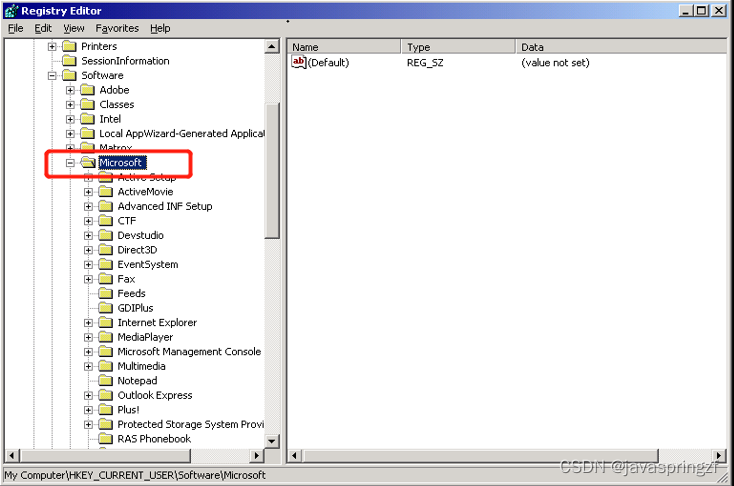Click the Name column header

pyautogui.click(x=344, y=47)
